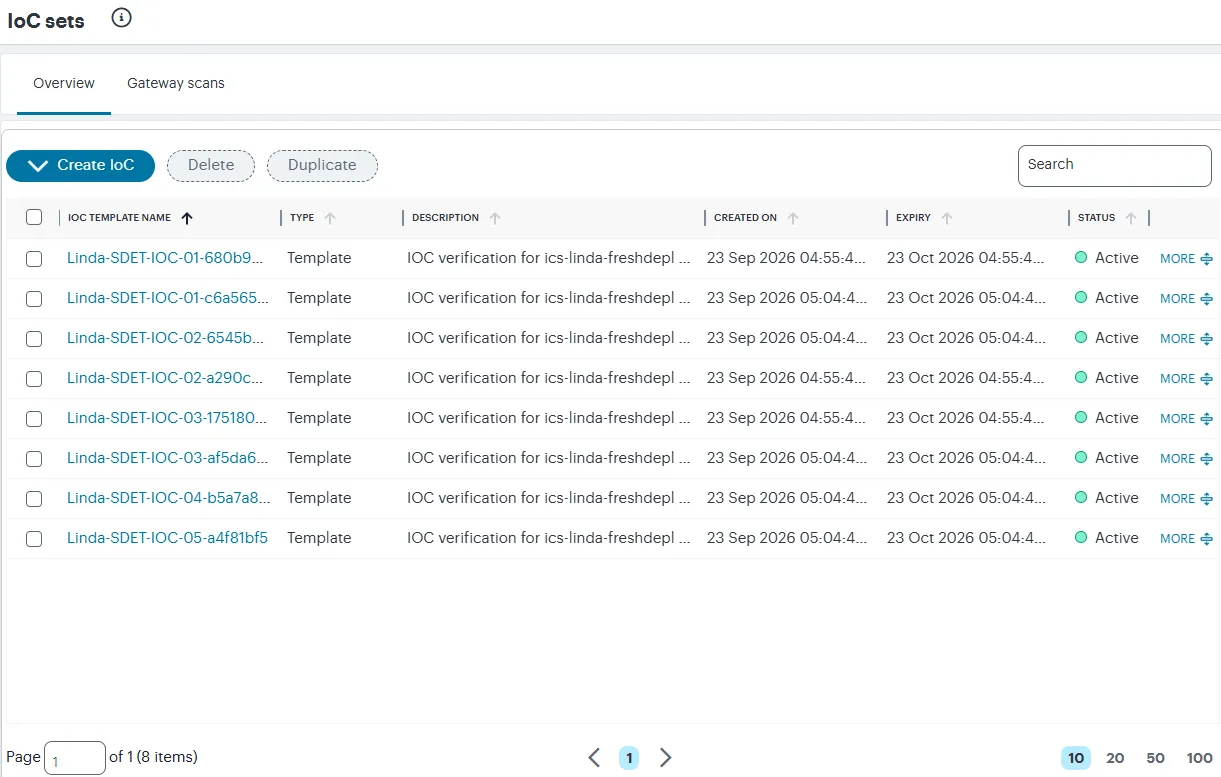The image size is (1221, 777).
Task: Go to next page with right chevron
Action: pyautogui.click(x=666, y=758)
